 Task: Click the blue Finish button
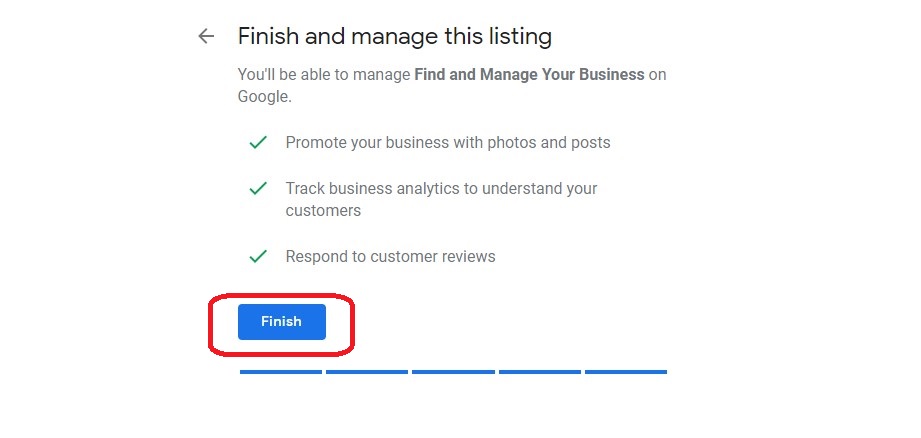[281, 322]
